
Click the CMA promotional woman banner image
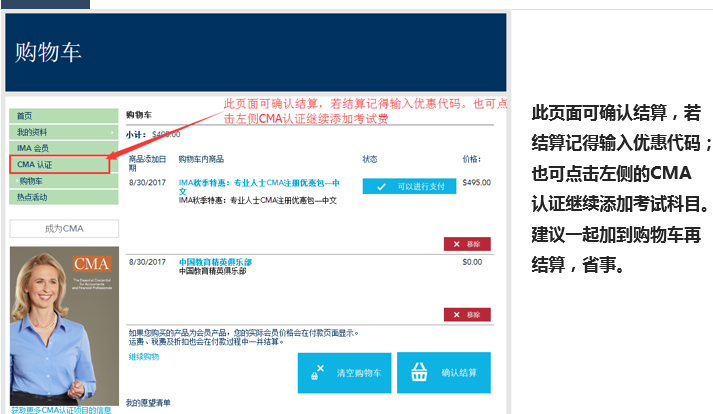[x=64, y=326]
